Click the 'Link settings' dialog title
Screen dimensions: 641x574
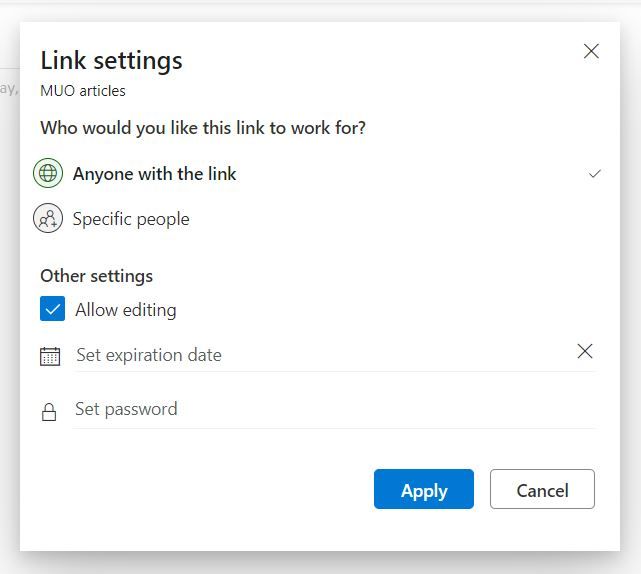tap(111, 60)
